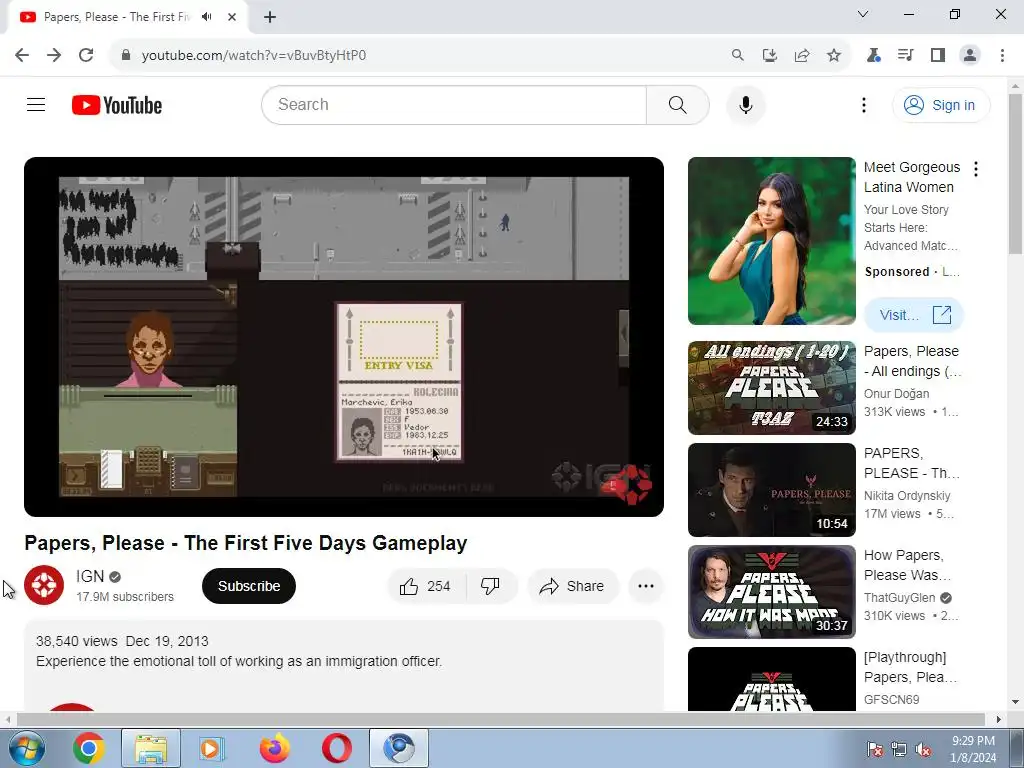Open Nikita Ordynskiy PAPERS, PLEASE film thumbnail
This screenshot has height=768, width=1024.
[771, 490]
